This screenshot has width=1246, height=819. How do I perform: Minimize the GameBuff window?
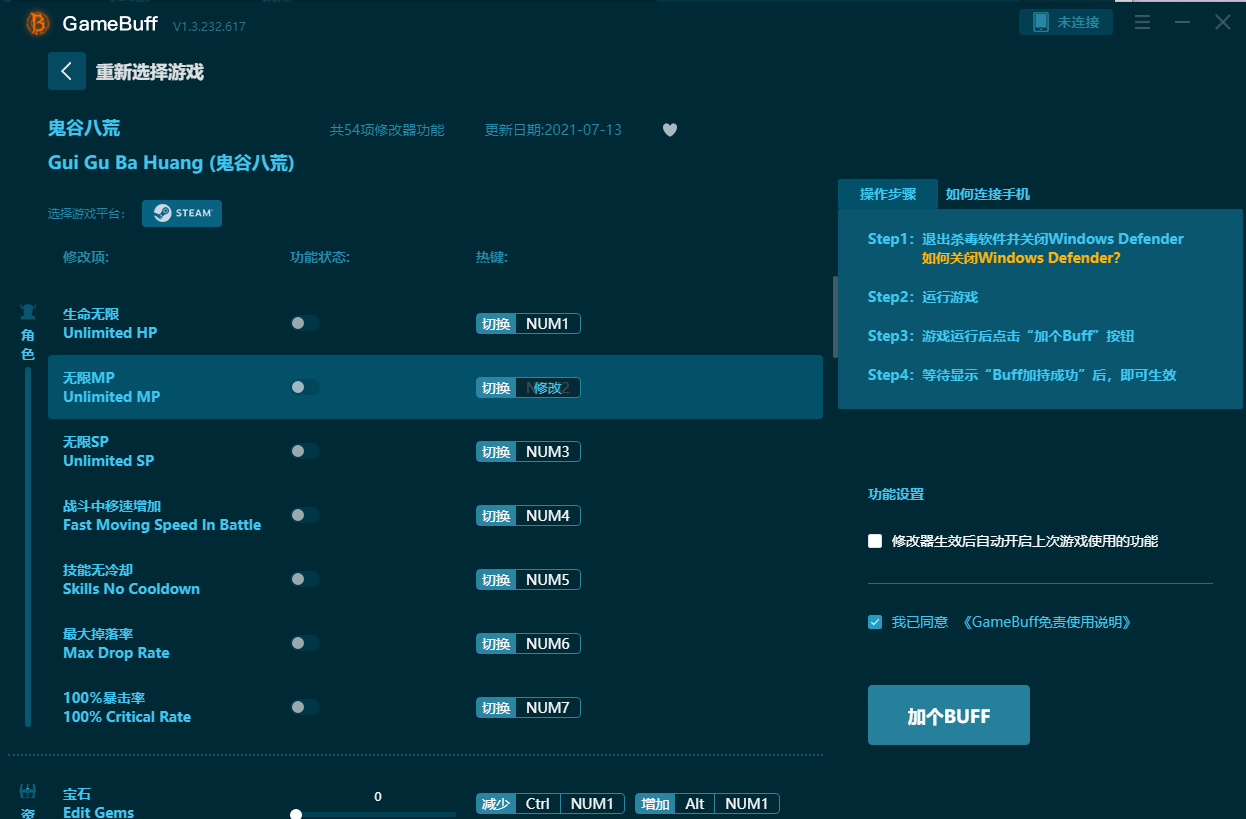tap(1183, 22)
